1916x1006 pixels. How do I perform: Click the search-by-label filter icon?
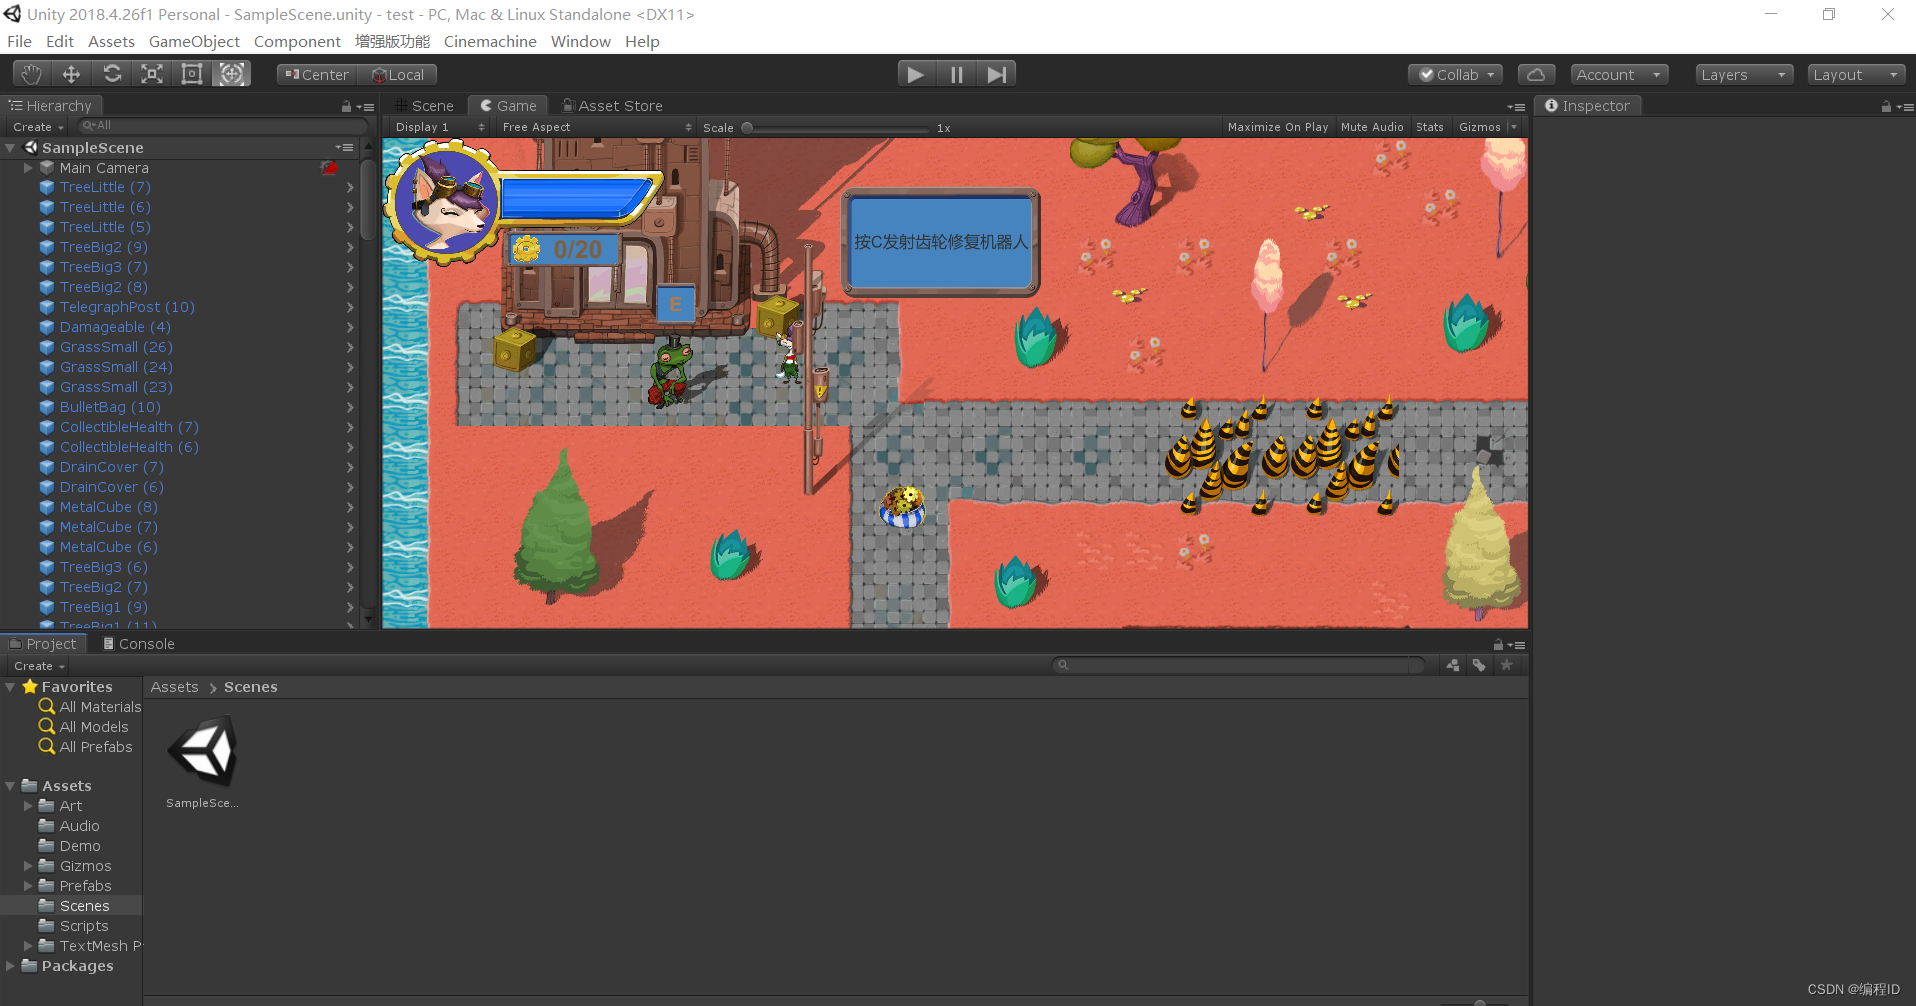[1479, 665]
